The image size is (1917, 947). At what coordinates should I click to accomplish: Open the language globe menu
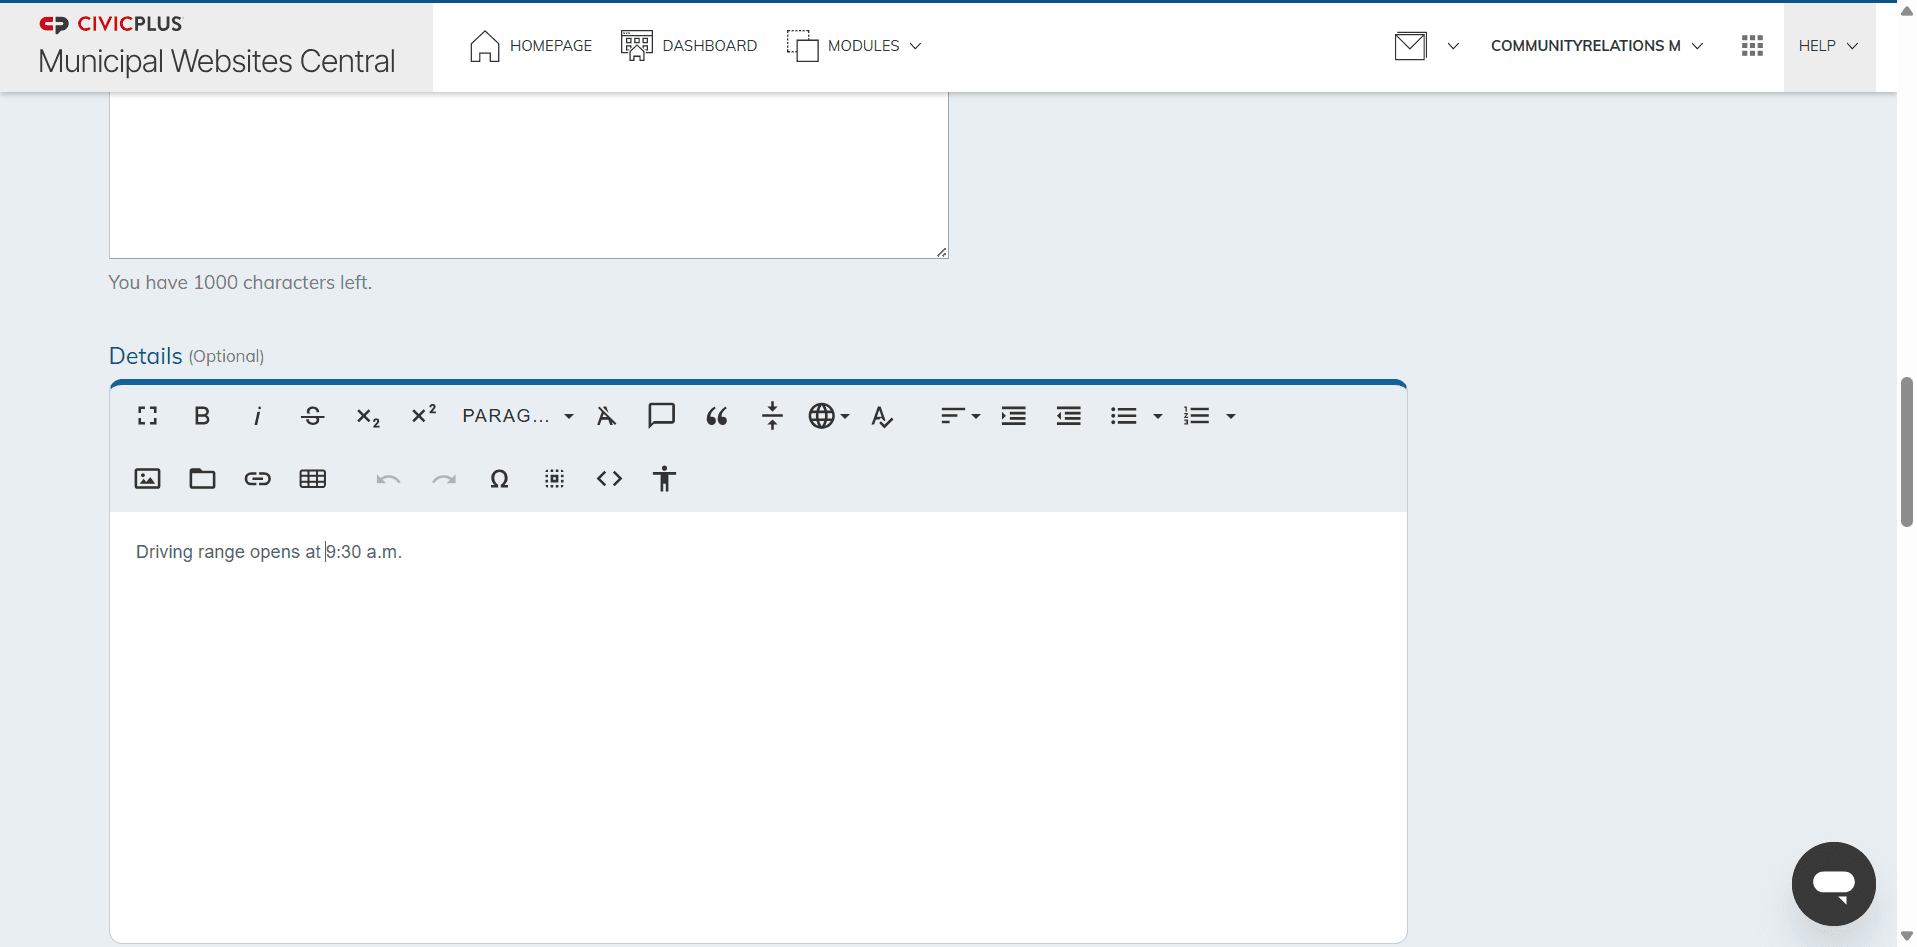click(829, 416)
